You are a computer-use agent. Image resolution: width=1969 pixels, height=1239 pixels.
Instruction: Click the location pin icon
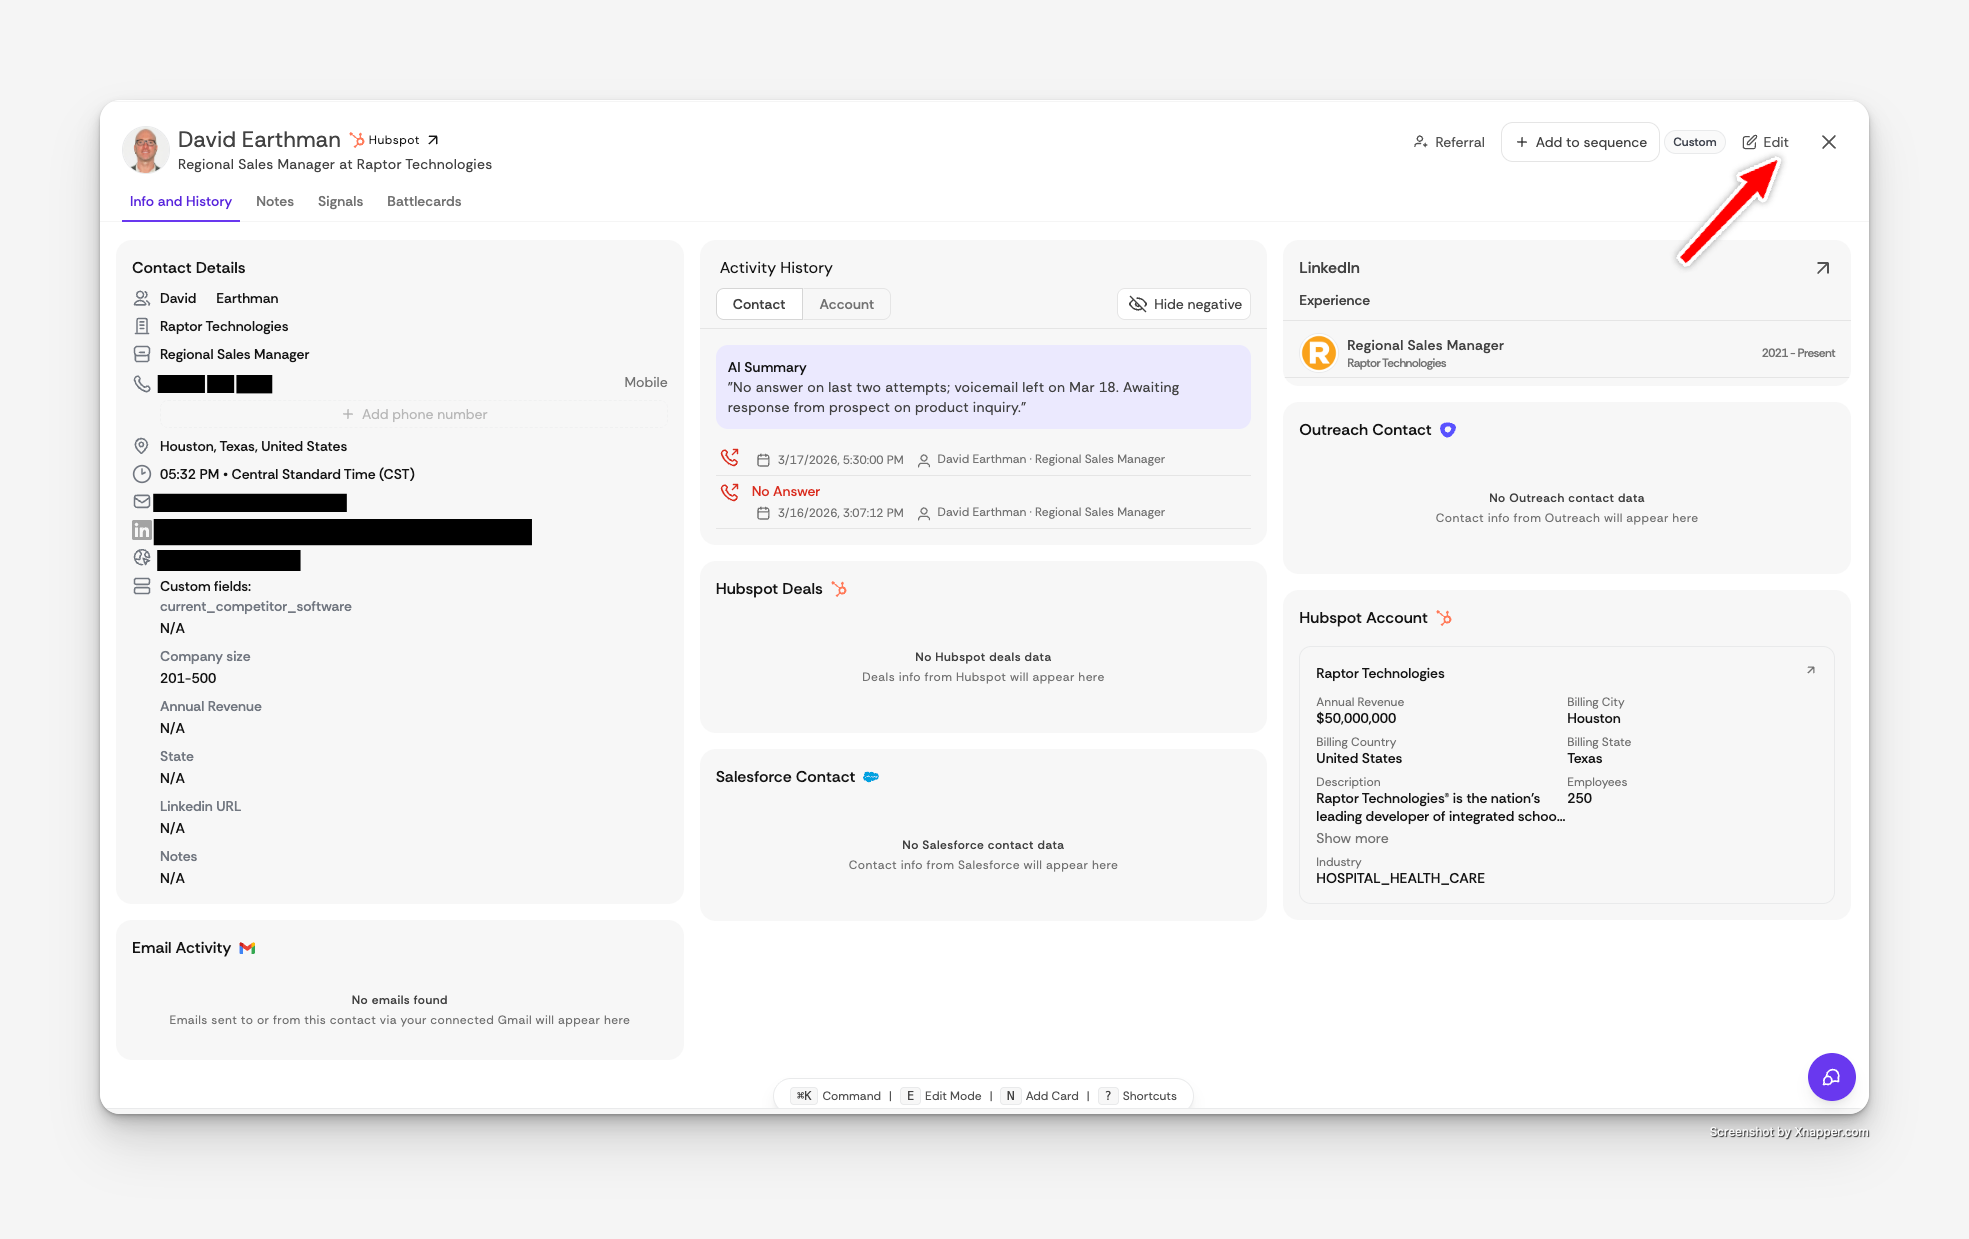[x=141, y=446]
